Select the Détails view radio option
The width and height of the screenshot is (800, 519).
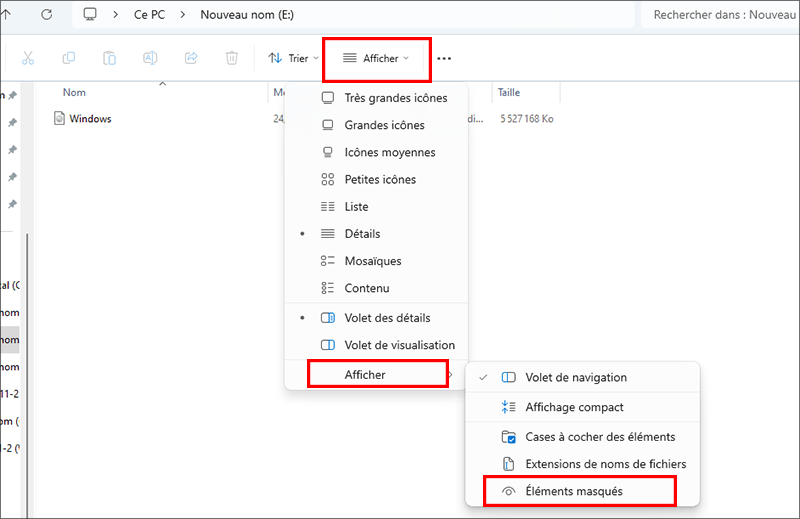[x=362, y=234]
